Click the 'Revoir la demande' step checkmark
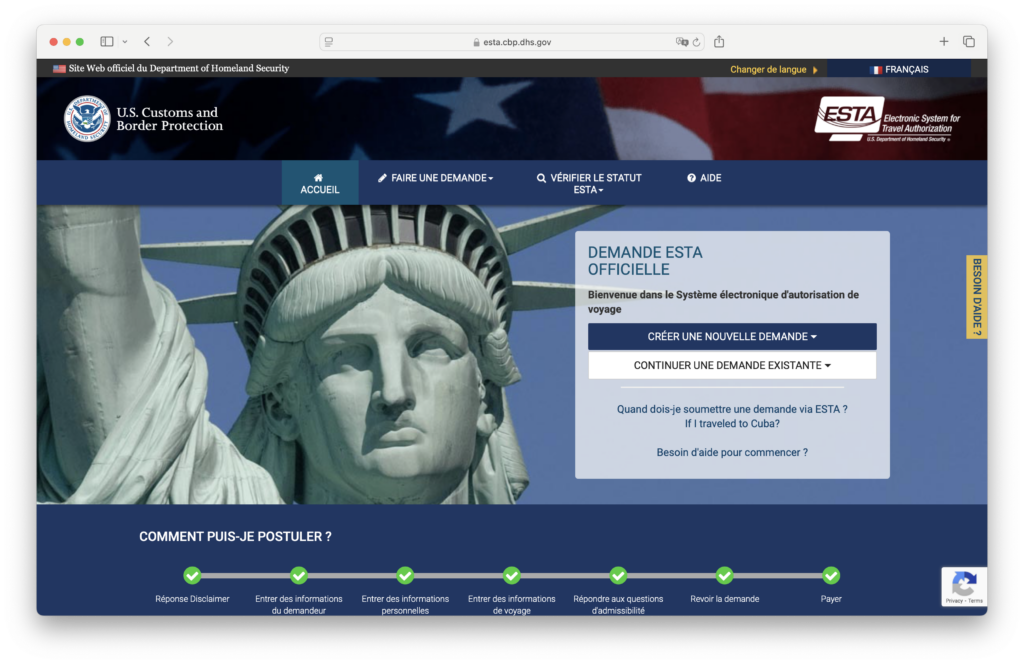 coord(724,575)
